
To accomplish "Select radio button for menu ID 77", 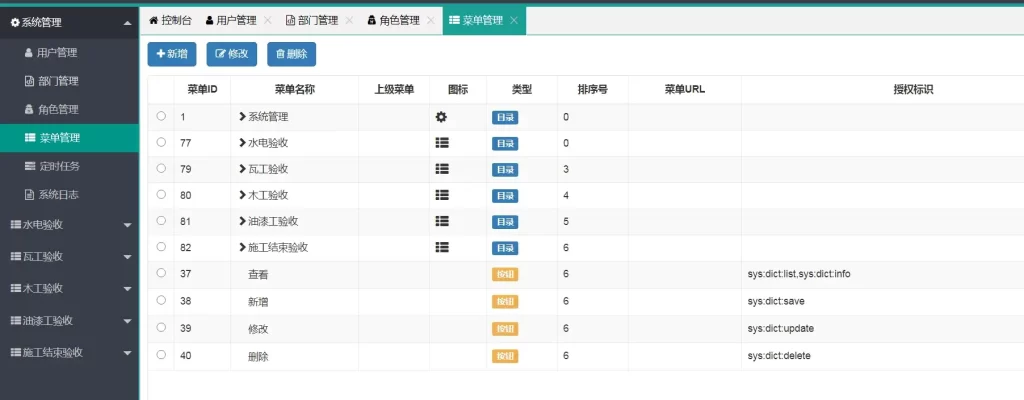I will [x=161, y=142].
